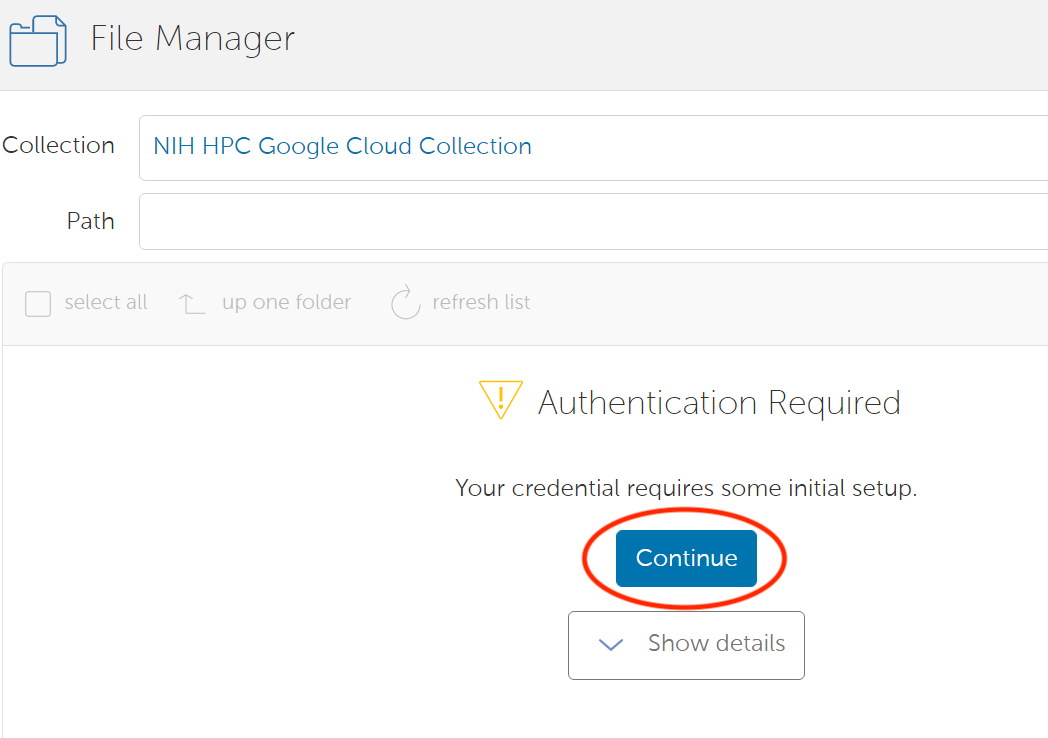Click the up one folder arrow icon
1048x738 pixels.
coord(191,303)
